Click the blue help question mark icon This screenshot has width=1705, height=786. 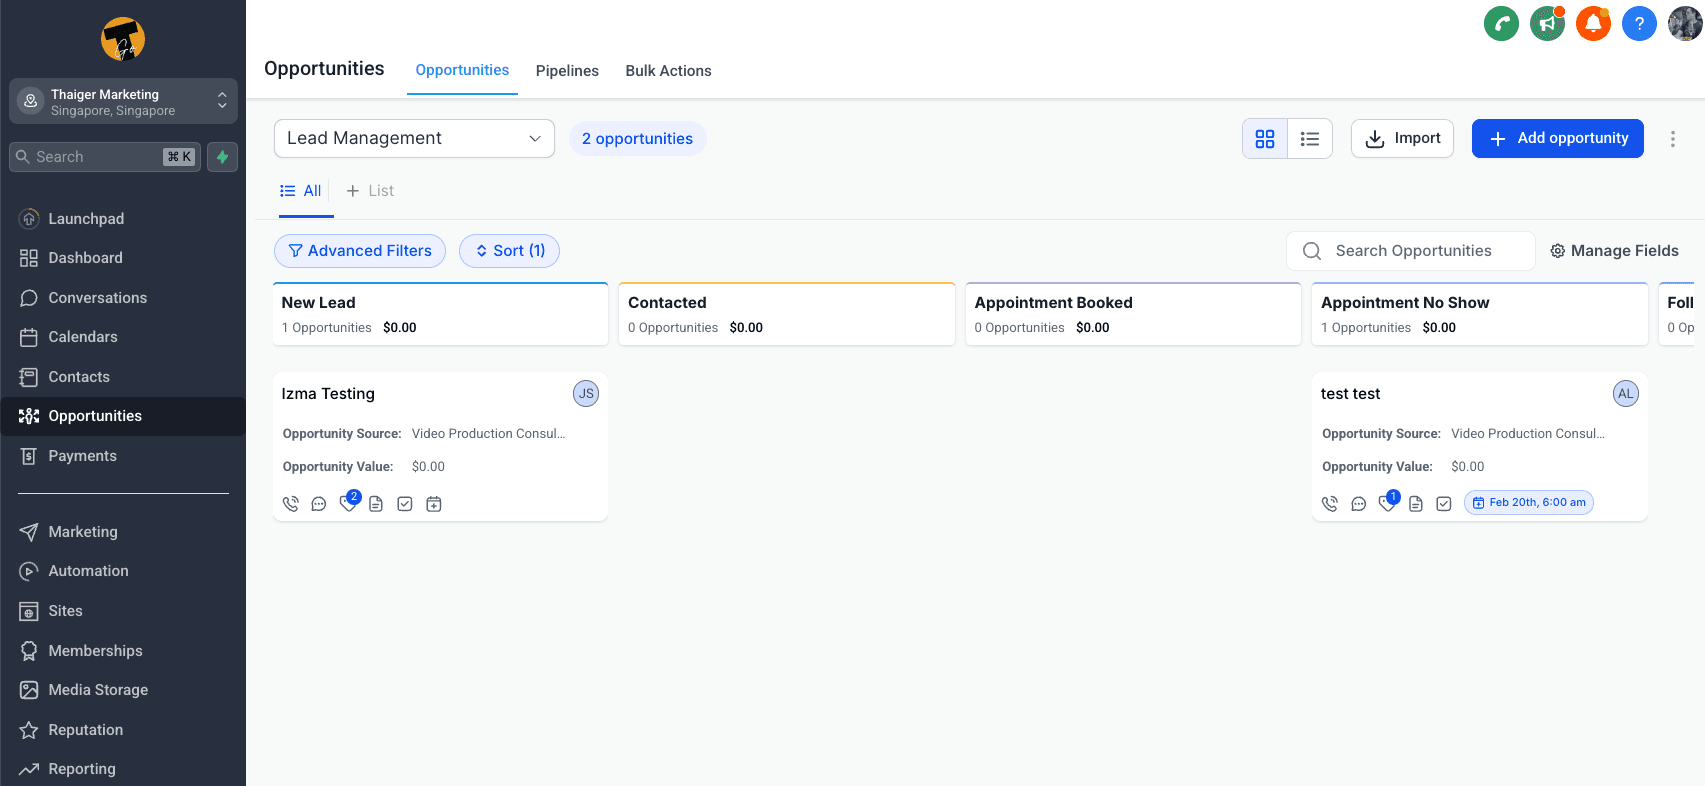point(1639,23)
